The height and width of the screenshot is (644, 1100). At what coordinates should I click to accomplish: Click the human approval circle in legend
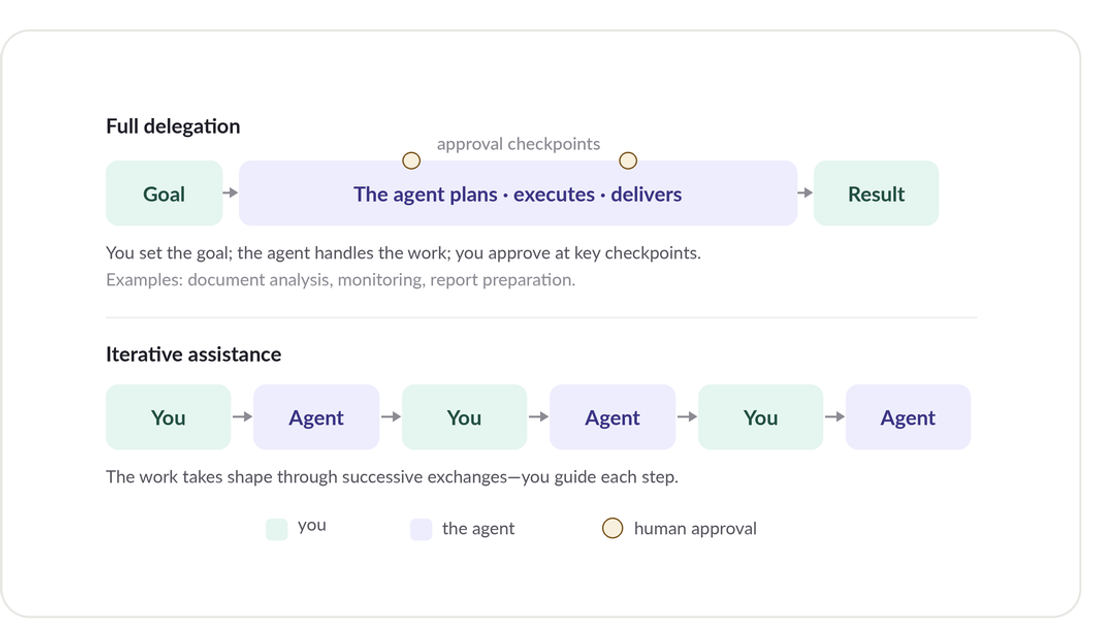click(x=612, y=528)
